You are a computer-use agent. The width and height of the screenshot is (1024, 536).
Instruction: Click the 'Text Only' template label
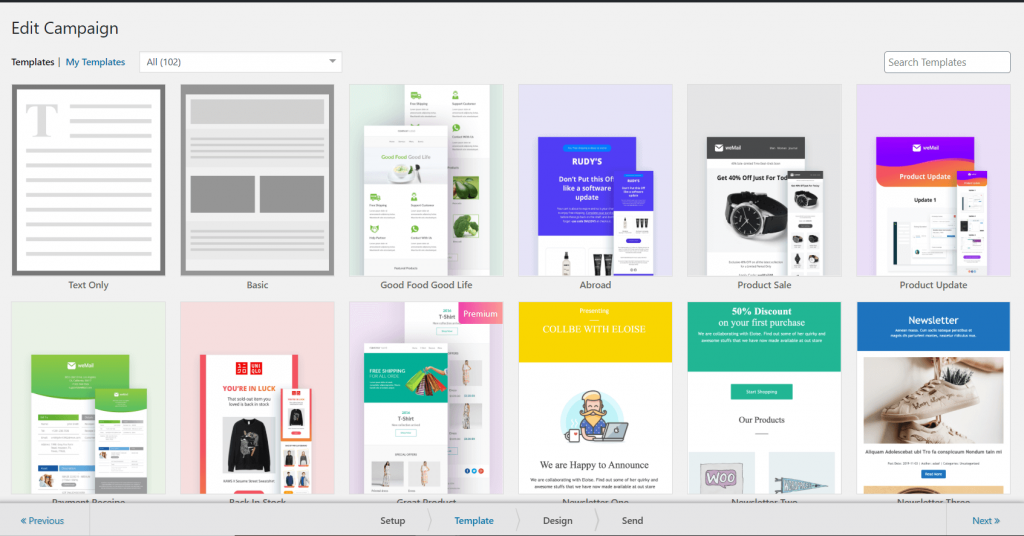point(88,285)
